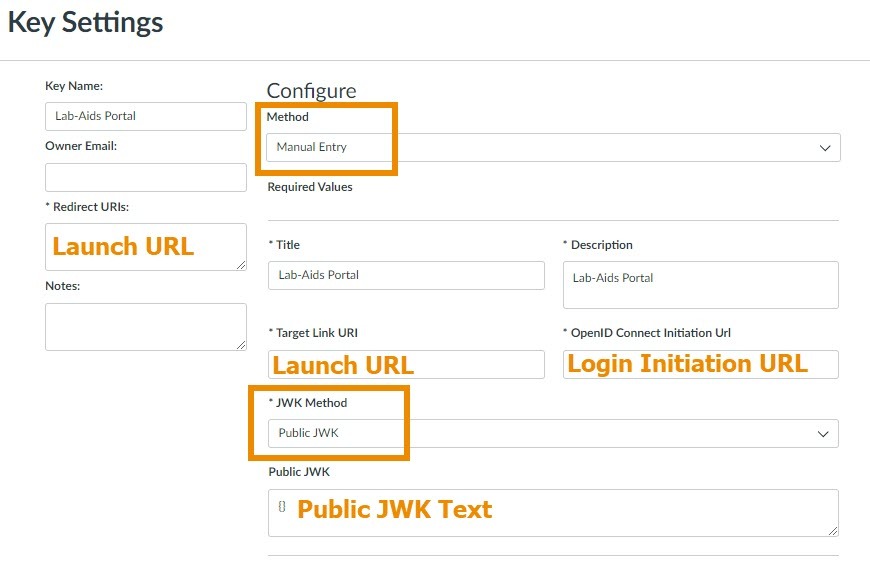Image resolution: width=870 pixels, height=577 pixels.
Task: Grab the Redirect URIs textarea resize handle
Action: tap(241, 265)
